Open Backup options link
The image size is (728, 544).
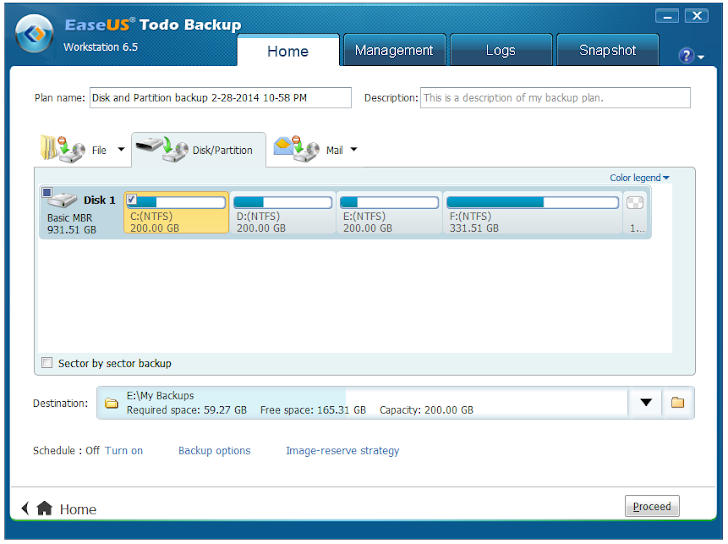tap(214, 451)
